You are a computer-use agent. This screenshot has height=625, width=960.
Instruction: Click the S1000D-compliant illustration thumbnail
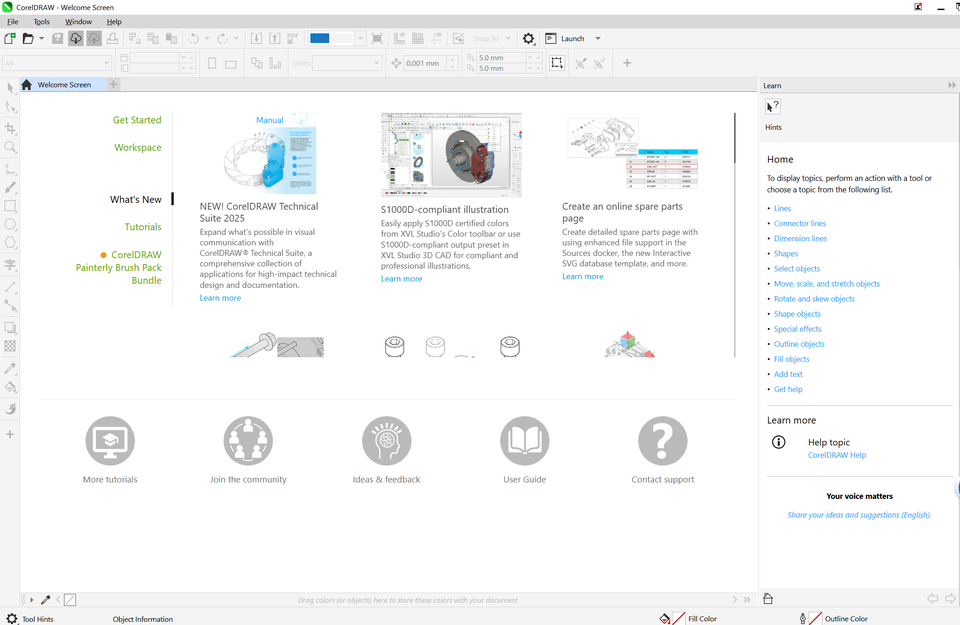pyautogui.click(x=451, y=155)
